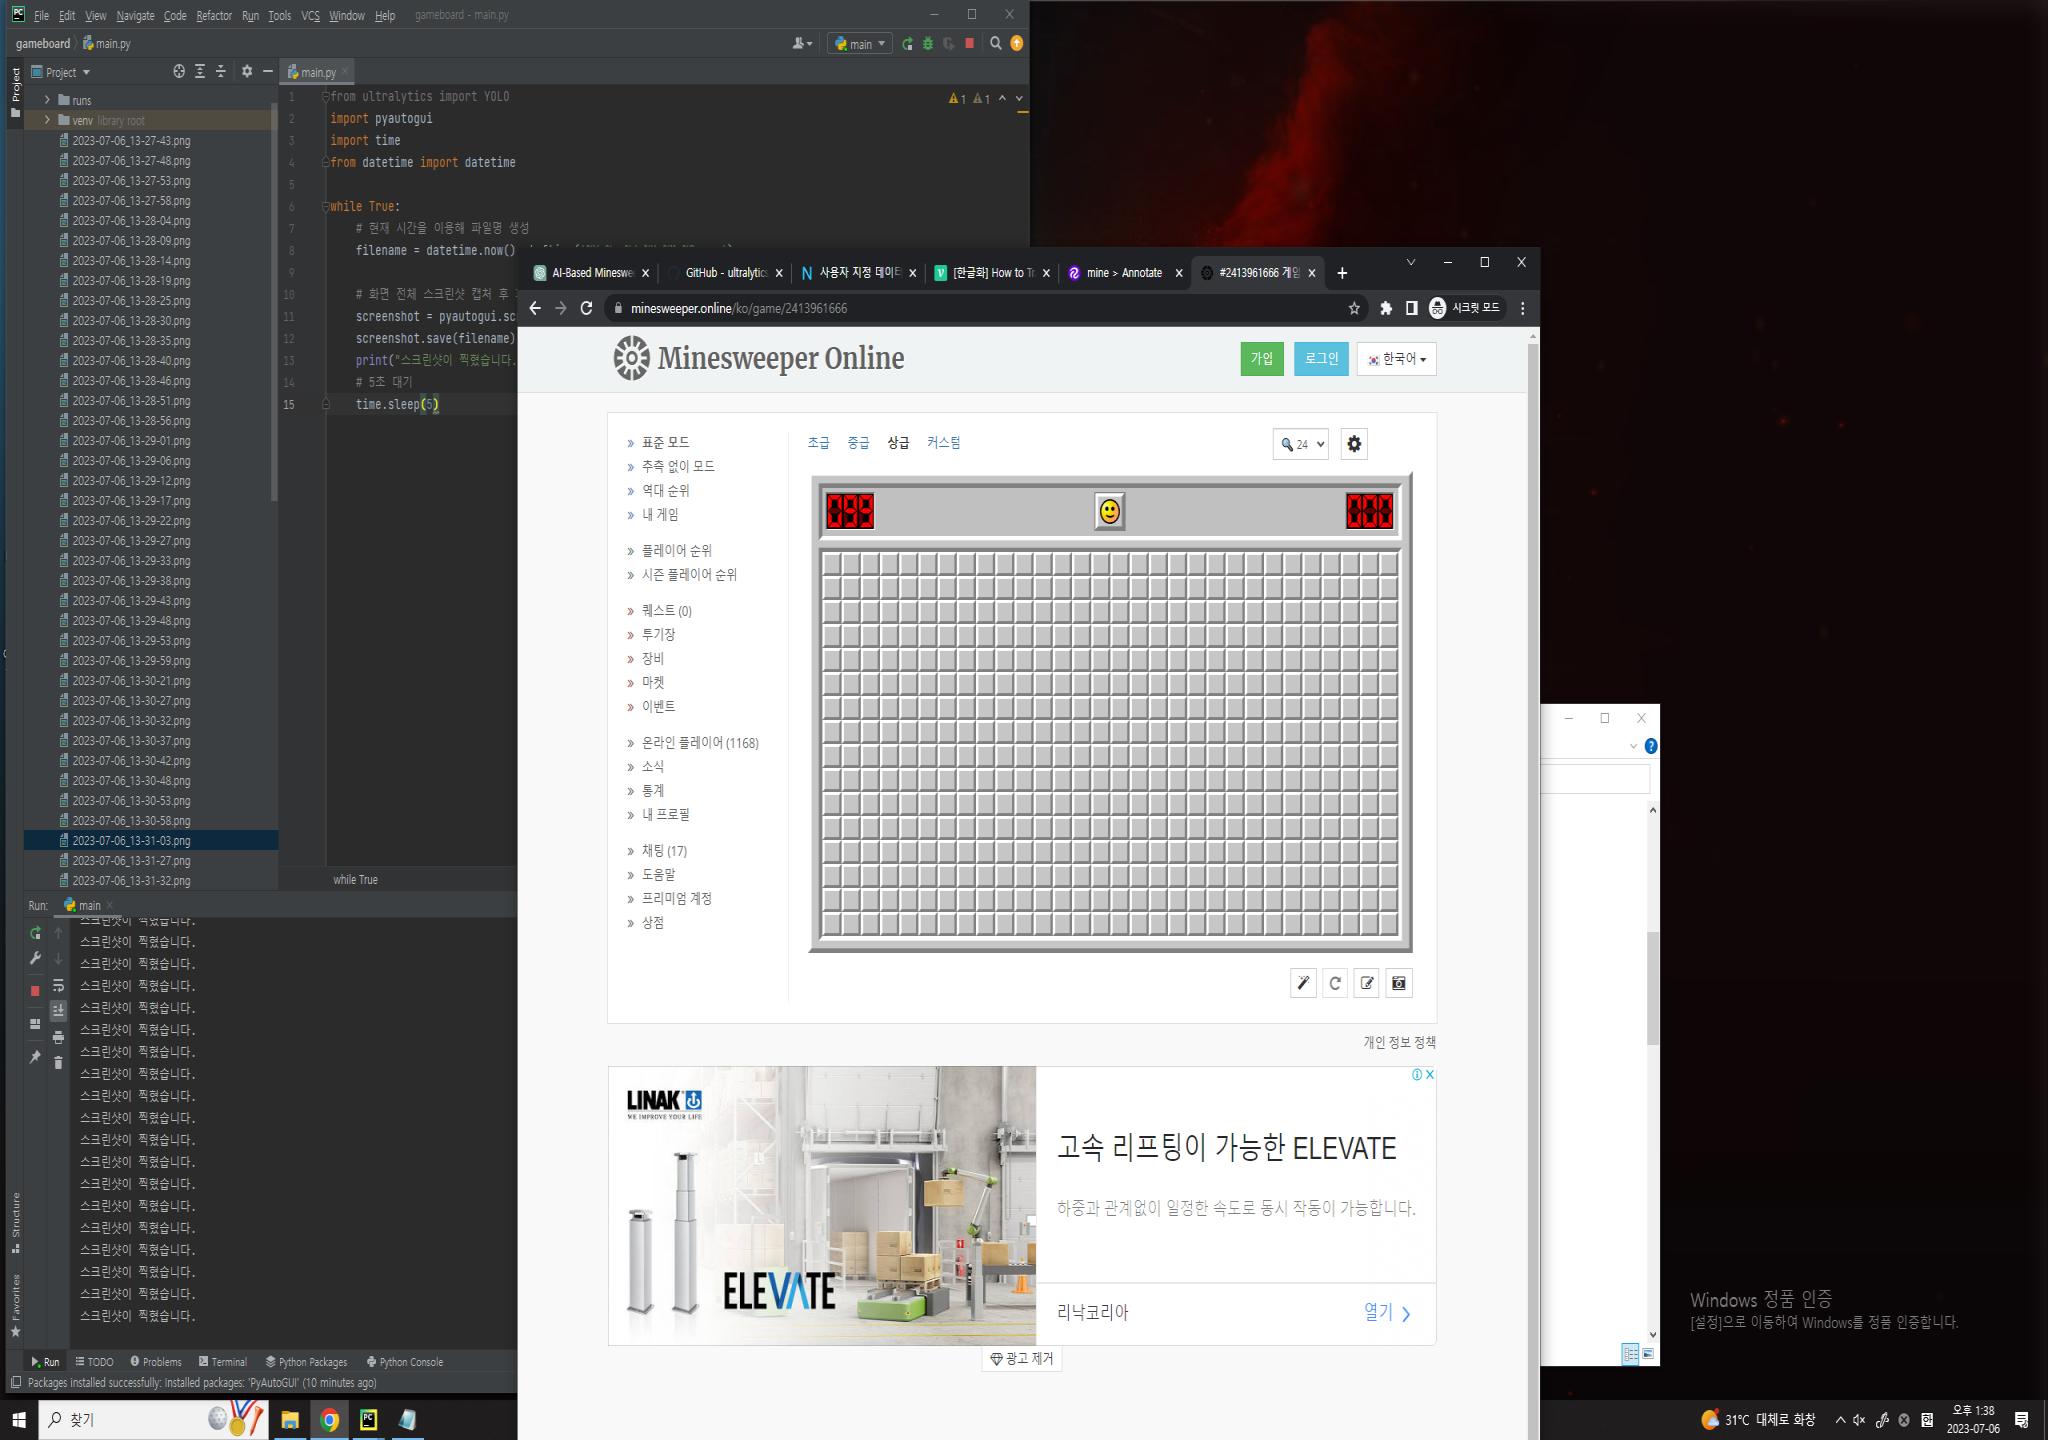Screen dimensions: 2048x1440
Task: Open the Chrome tab search chevron
Action: pos(1410,263)
